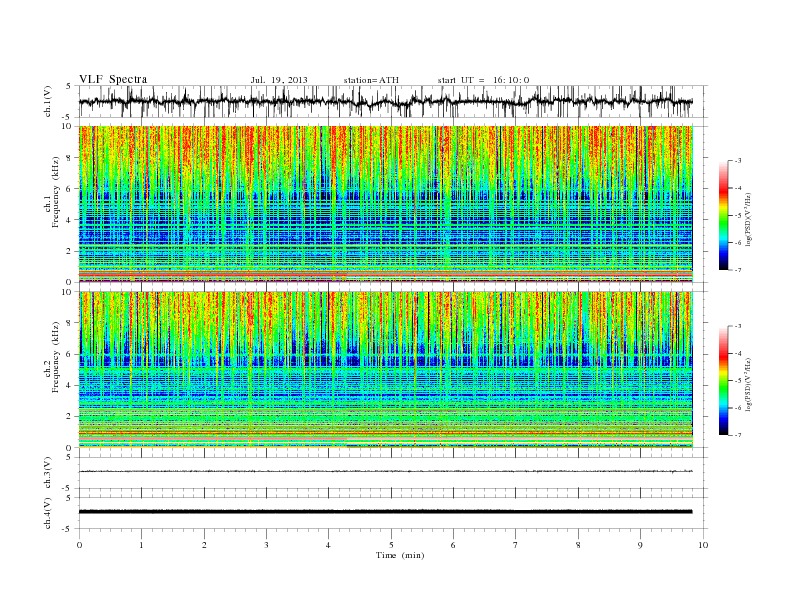The image size is (792, 612).
Task: Click the ch.1 voltage waveform panel
Action: coord(392,101)
